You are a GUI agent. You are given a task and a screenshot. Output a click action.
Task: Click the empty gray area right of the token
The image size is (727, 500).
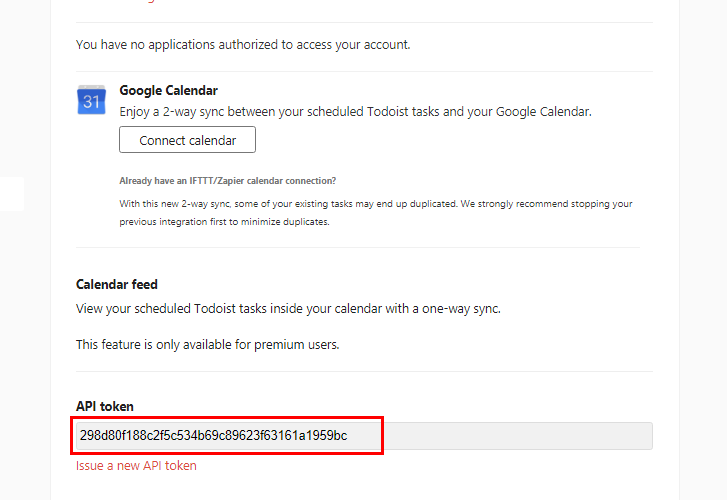tap(517, 436)
